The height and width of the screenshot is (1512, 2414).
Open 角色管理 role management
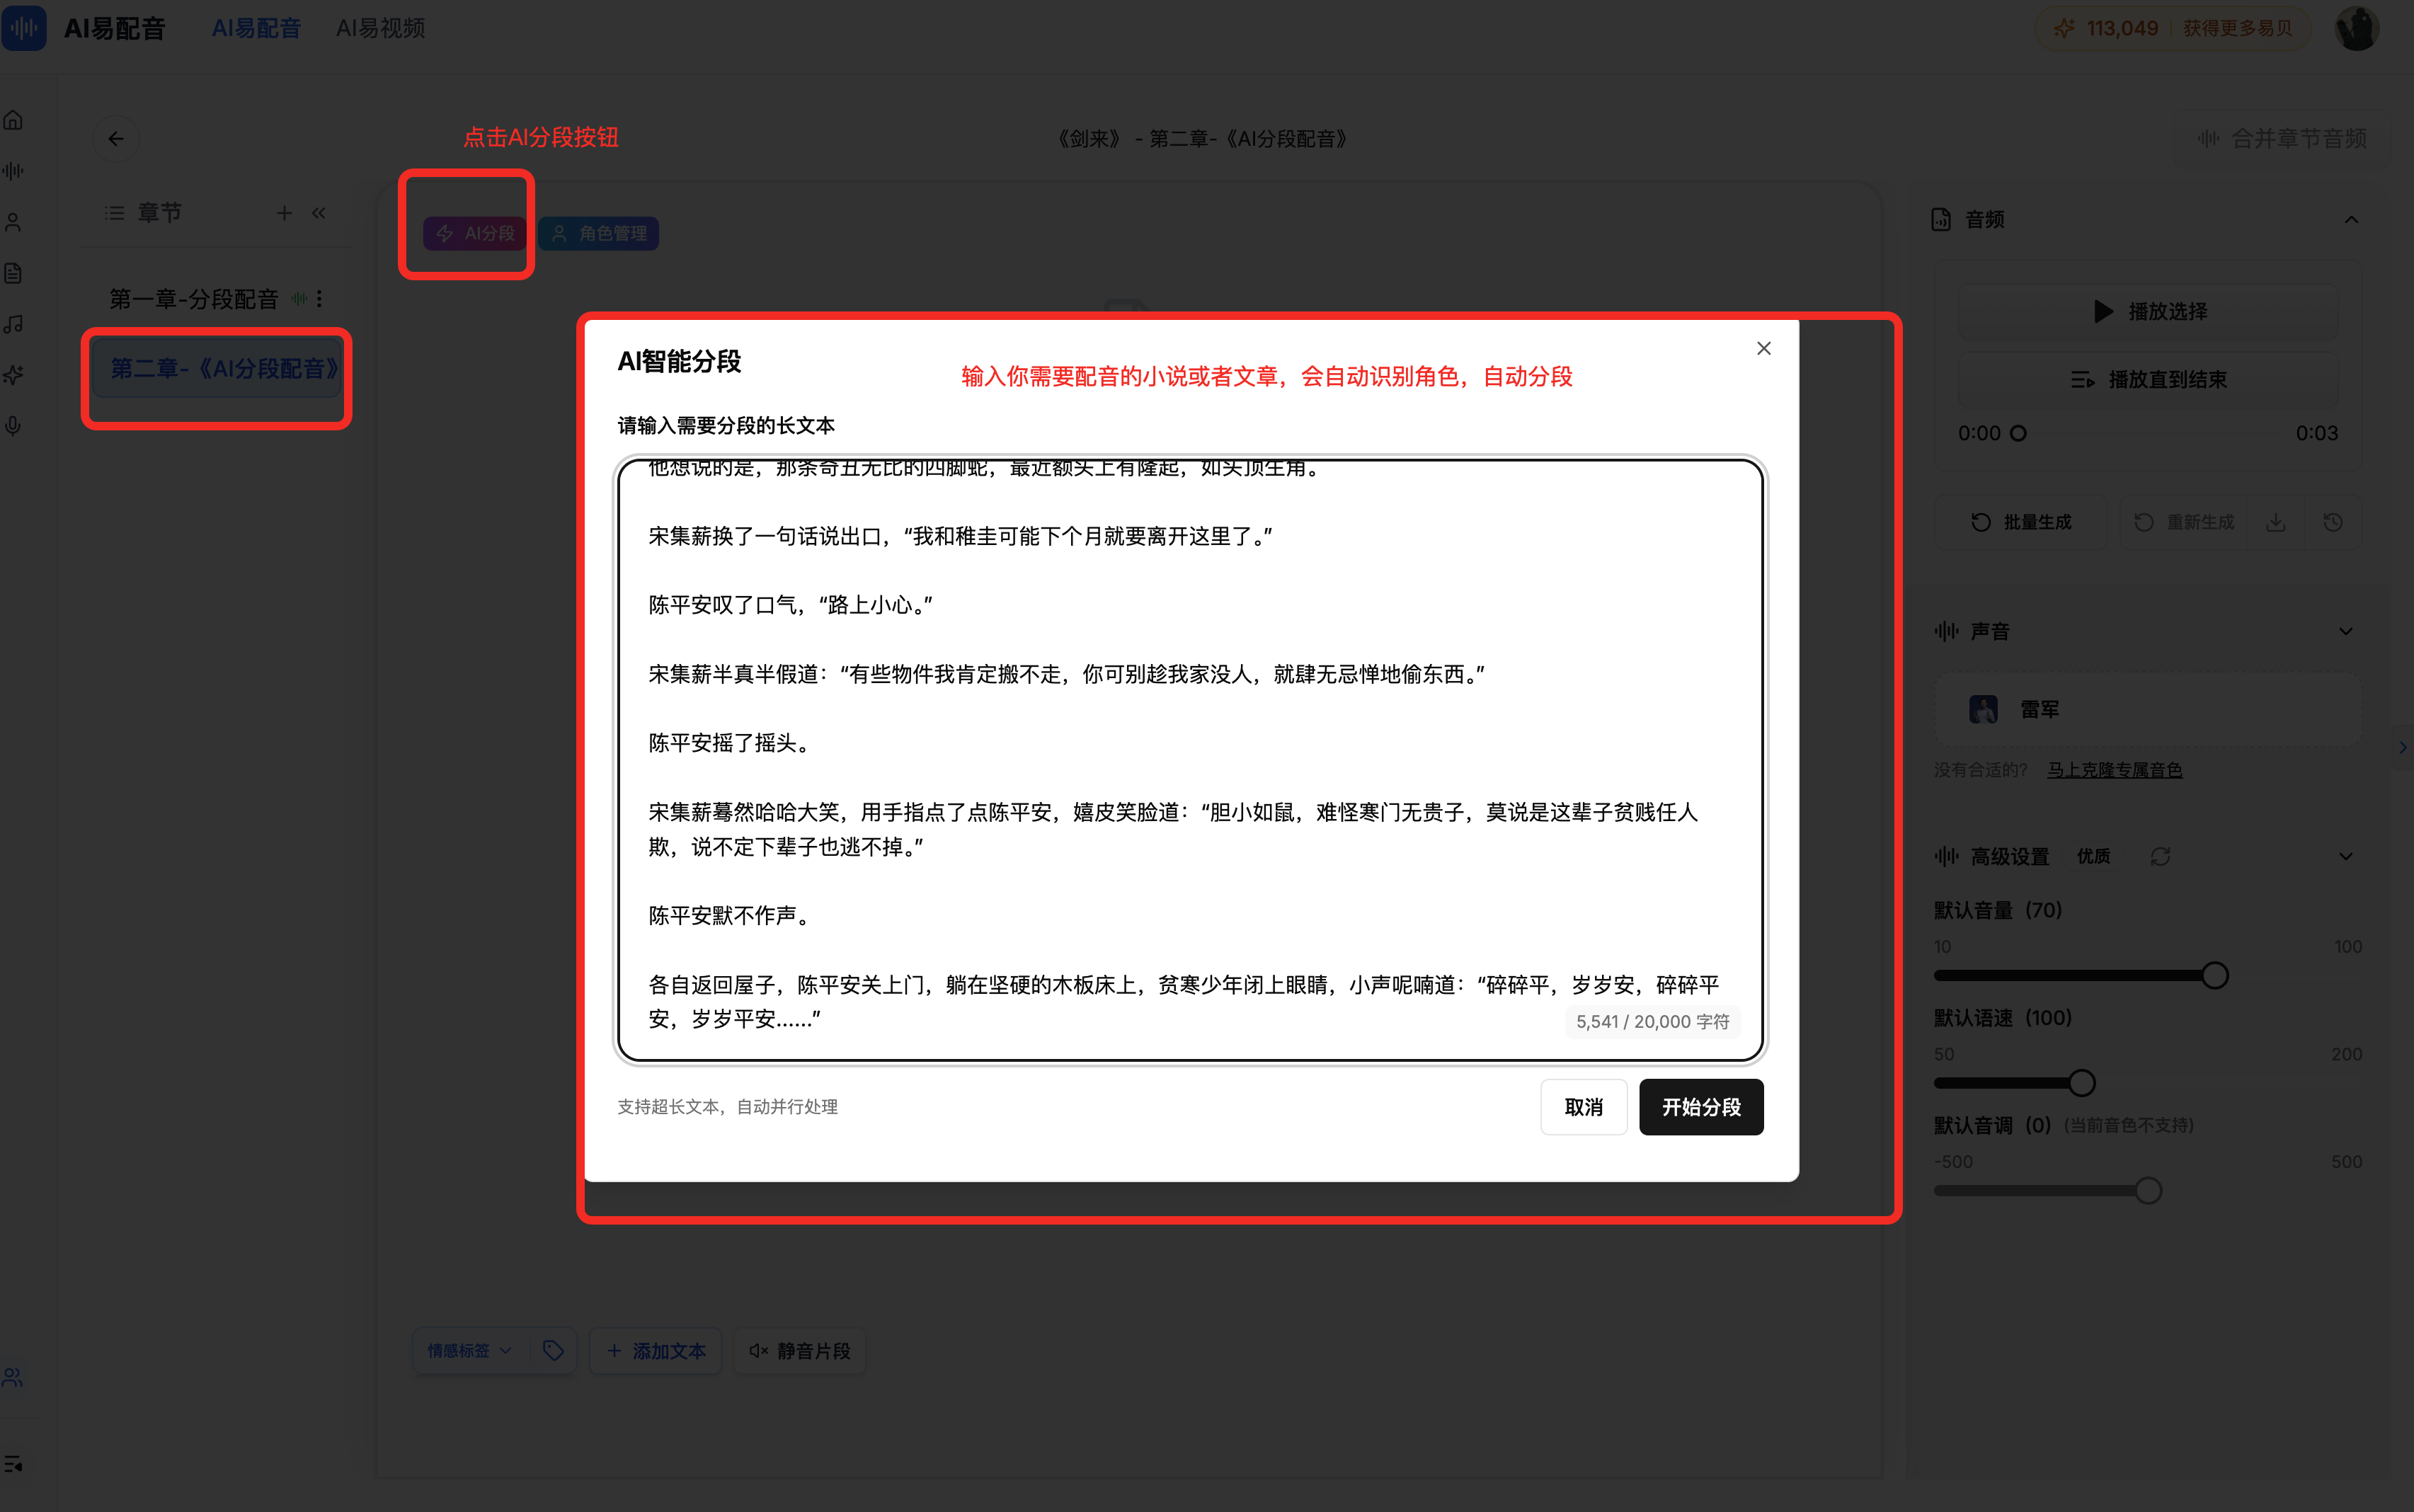[599, 234]
